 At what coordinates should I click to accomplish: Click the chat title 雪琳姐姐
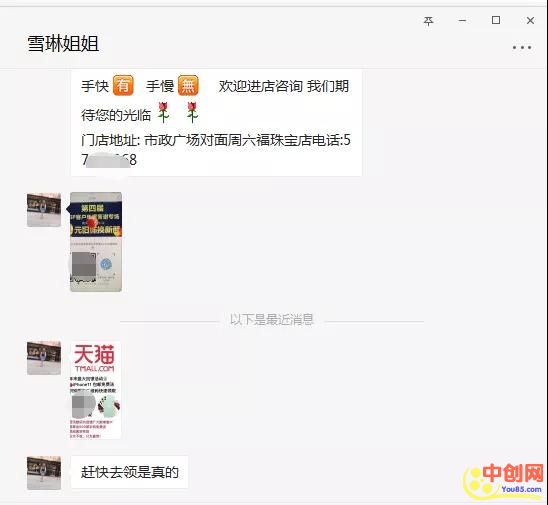(x=63, y=44)
